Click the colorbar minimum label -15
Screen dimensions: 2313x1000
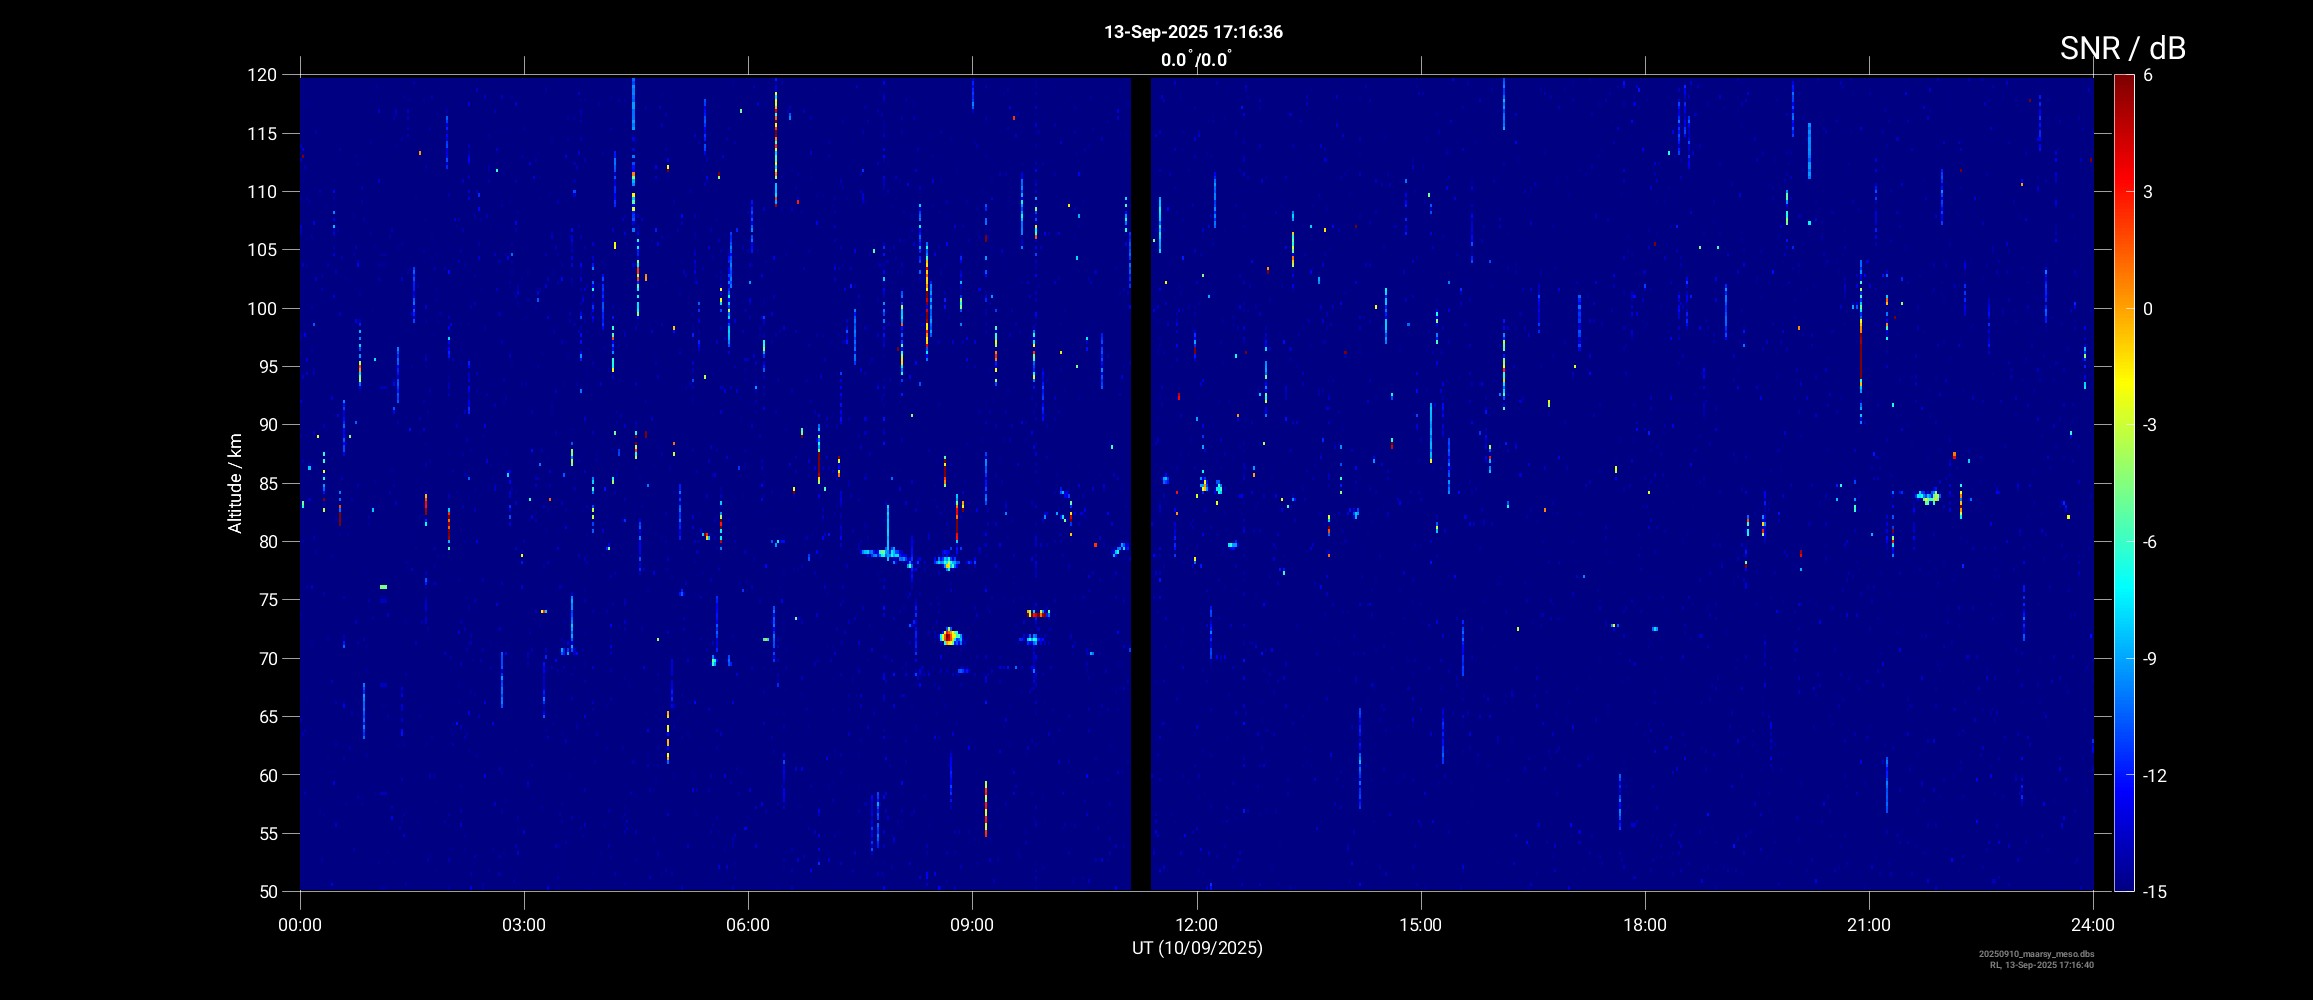pyautogui.click(x=2154, y=892)
